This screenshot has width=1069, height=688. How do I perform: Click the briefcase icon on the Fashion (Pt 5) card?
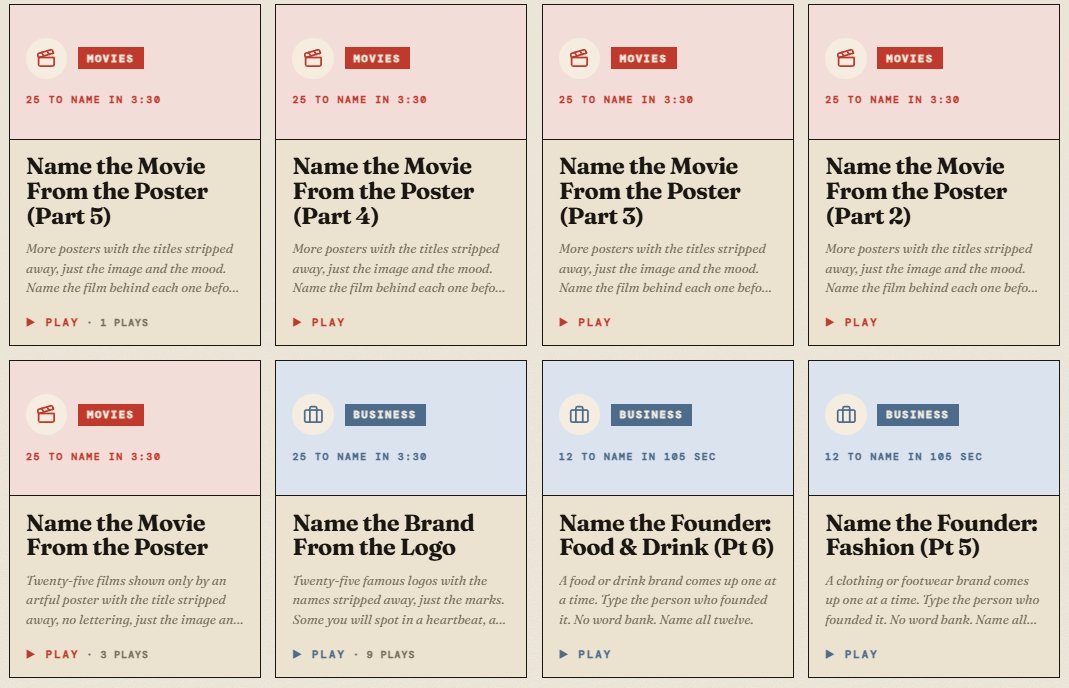coord(845,414)
